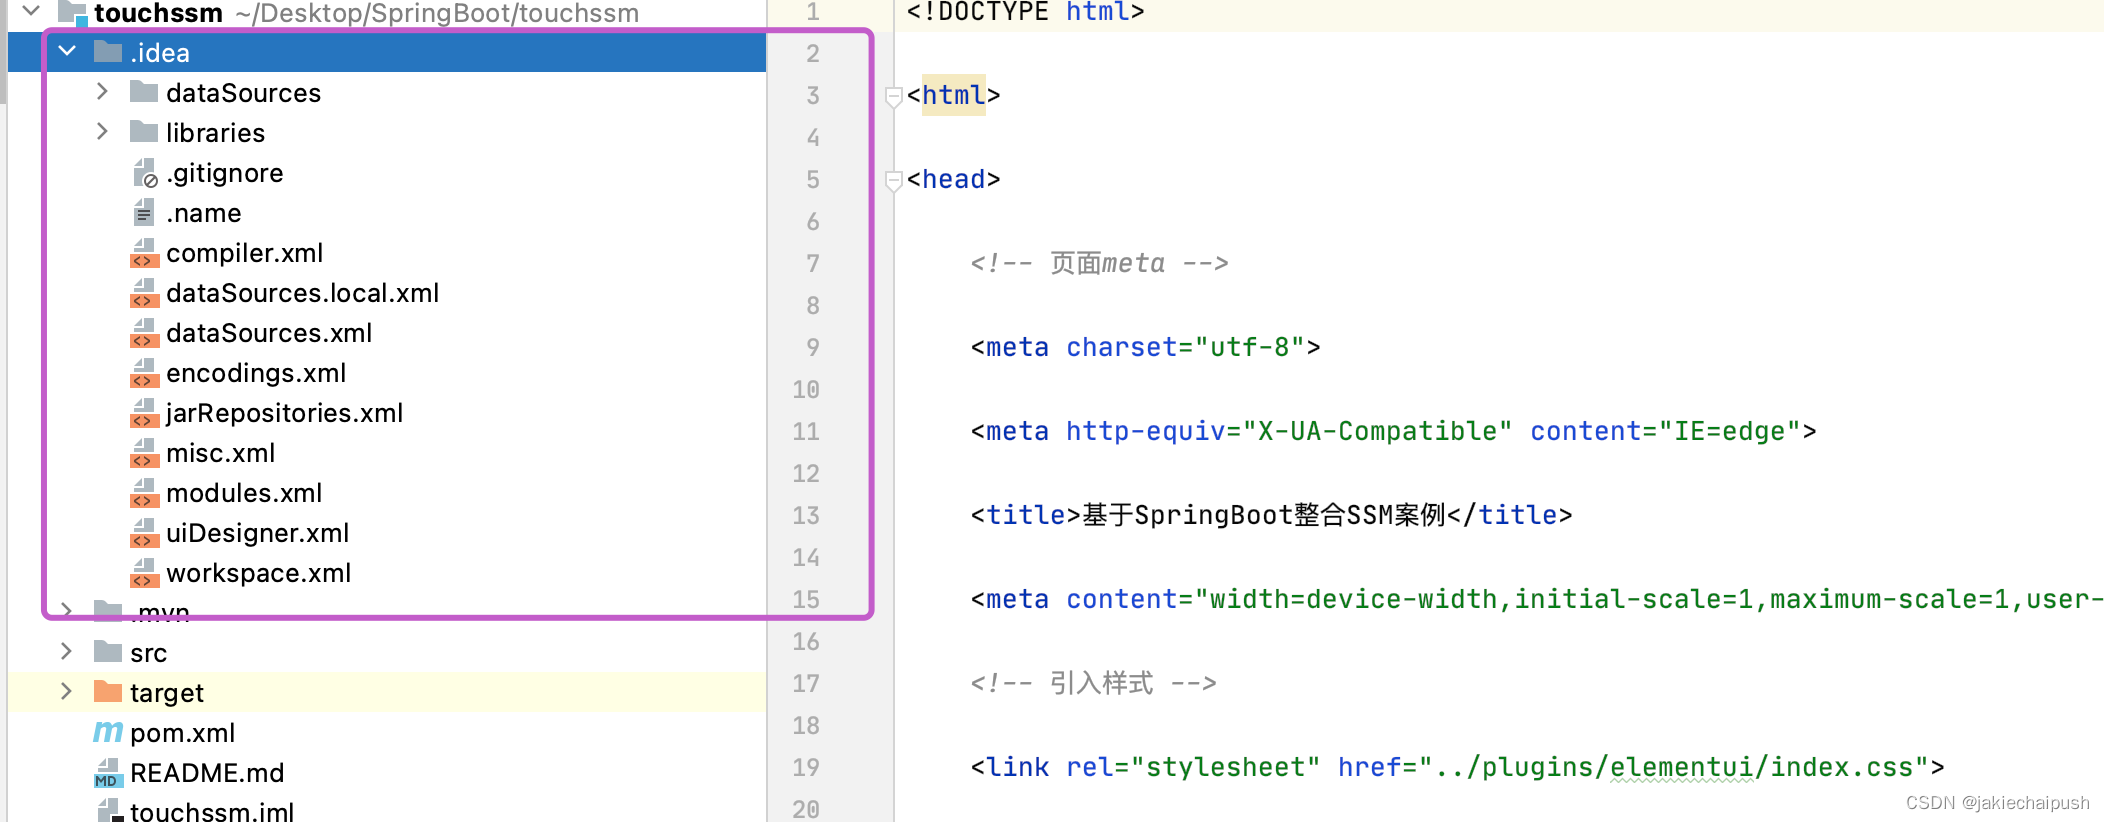Click the modules.xml file icon
This screenshot has width=2104, height=822.
145,493
